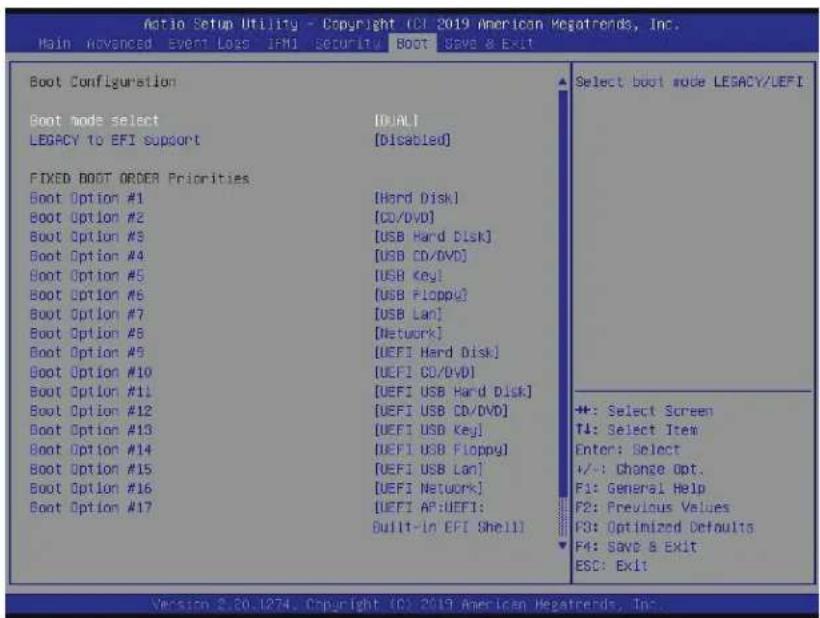Click the ESC: Exit hint

pos(611,566)
